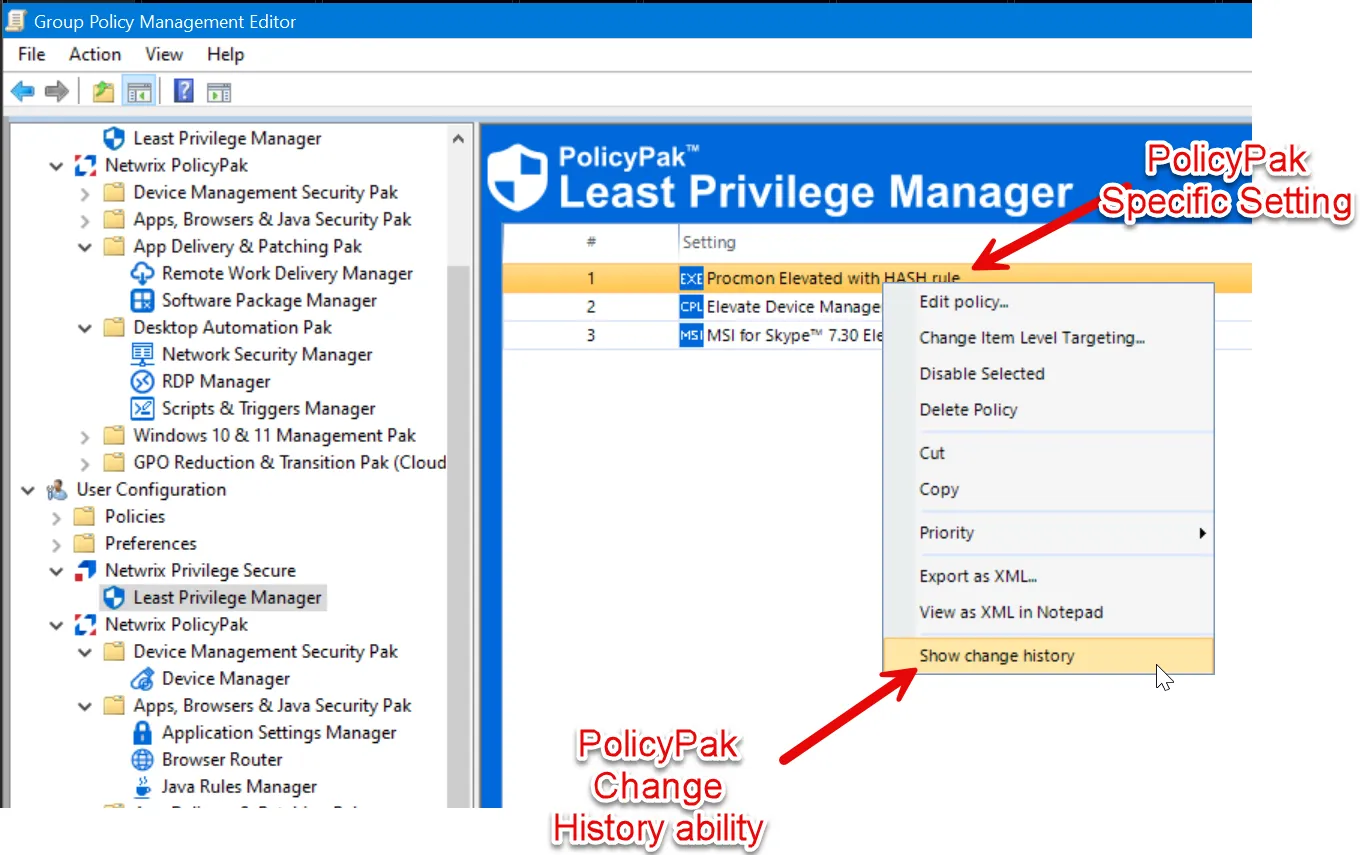
Task: Open the RDP Manager node
Action: [215, 381]
